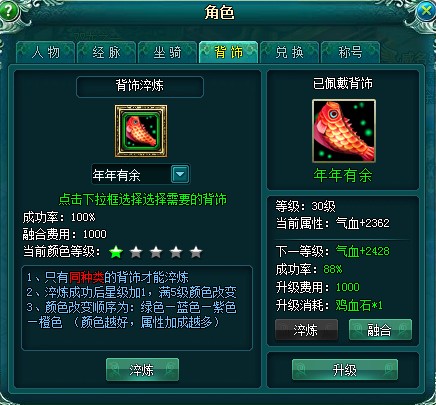Screen dimensions: 436x405
Task: Select the 称号 tab
Action: pyautogui.click(x=350, y=52)
